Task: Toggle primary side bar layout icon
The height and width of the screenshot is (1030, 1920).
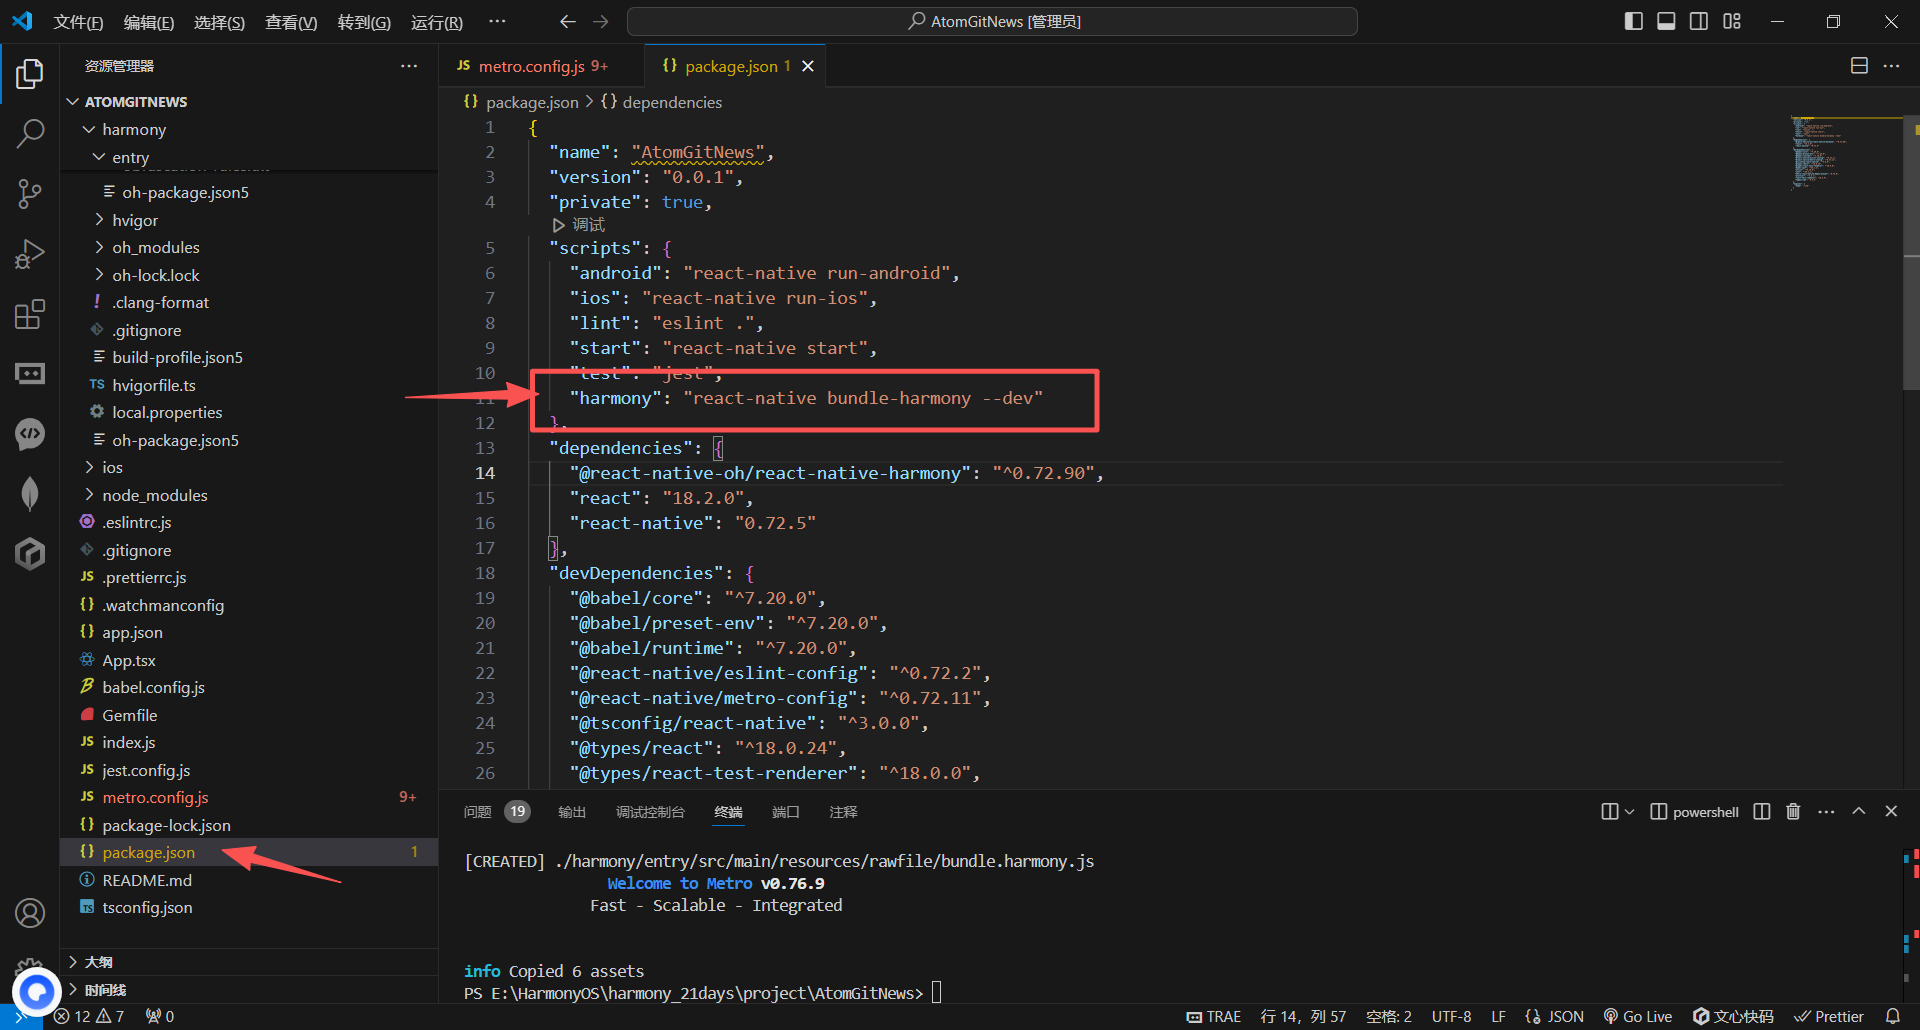Action: (x=1634, y=21)
